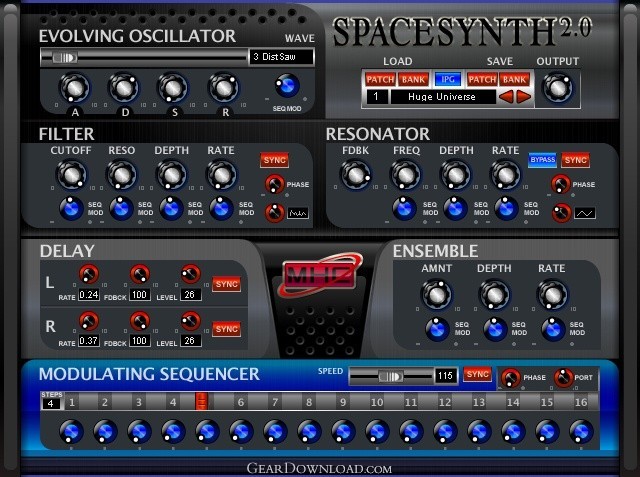Click the Delay L RATE red knob
Image resolution: width=640 pixels, height=477 pixels.
click(x=89, y=274)
